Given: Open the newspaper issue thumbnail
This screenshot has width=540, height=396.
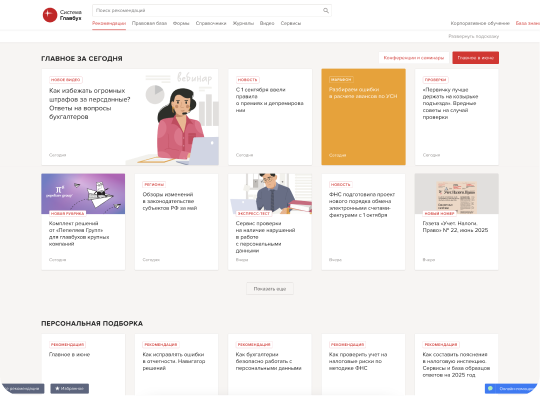Looking at the screenshot, I should point(456,194).
